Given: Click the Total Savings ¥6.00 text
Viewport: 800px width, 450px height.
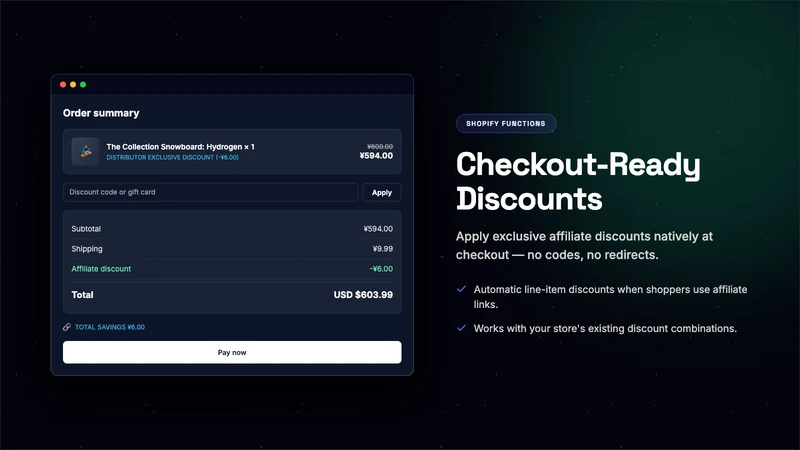Looking at the screenshot, I should [110, 327].
